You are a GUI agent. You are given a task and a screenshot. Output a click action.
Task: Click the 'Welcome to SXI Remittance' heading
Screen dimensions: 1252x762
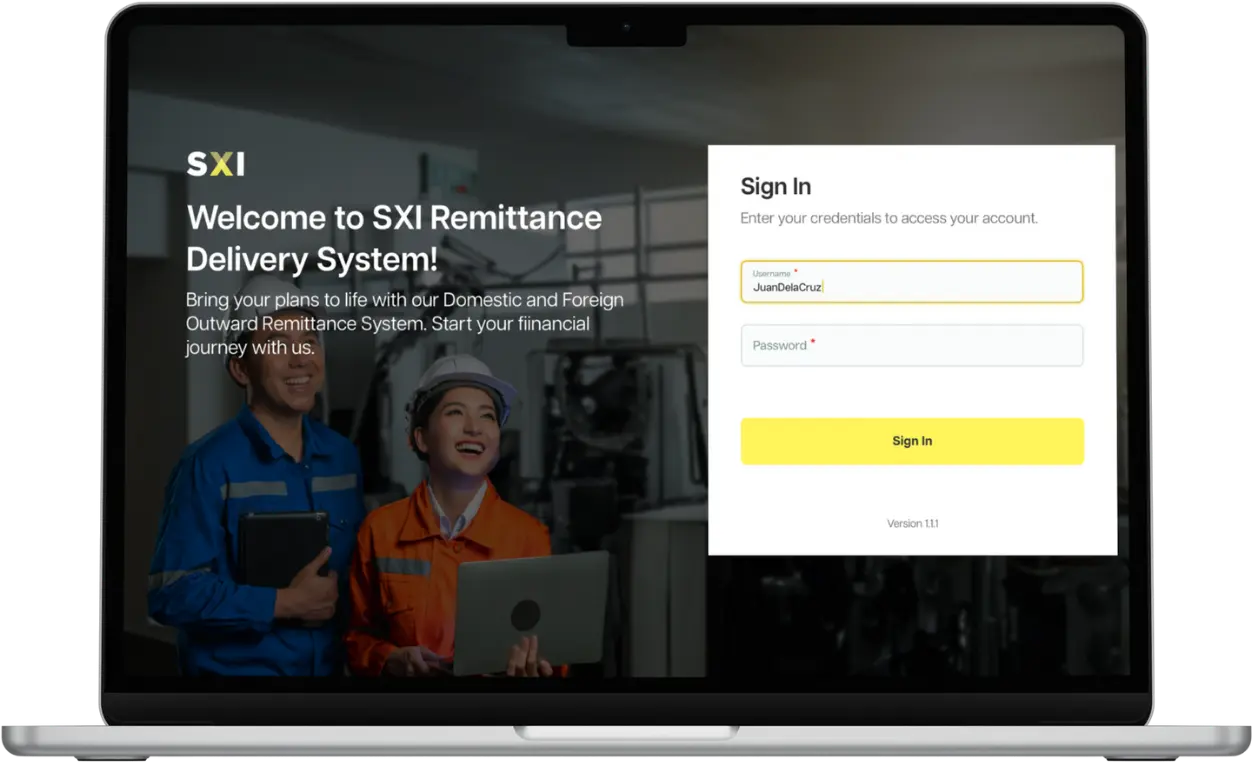click(x=394, y=238)
